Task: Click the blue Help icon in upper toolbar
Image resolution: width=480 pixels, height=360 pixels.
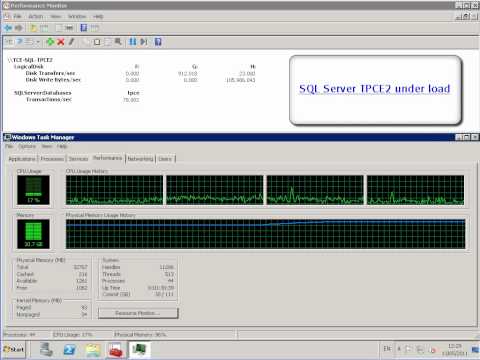Action: [x=84, y=28]
